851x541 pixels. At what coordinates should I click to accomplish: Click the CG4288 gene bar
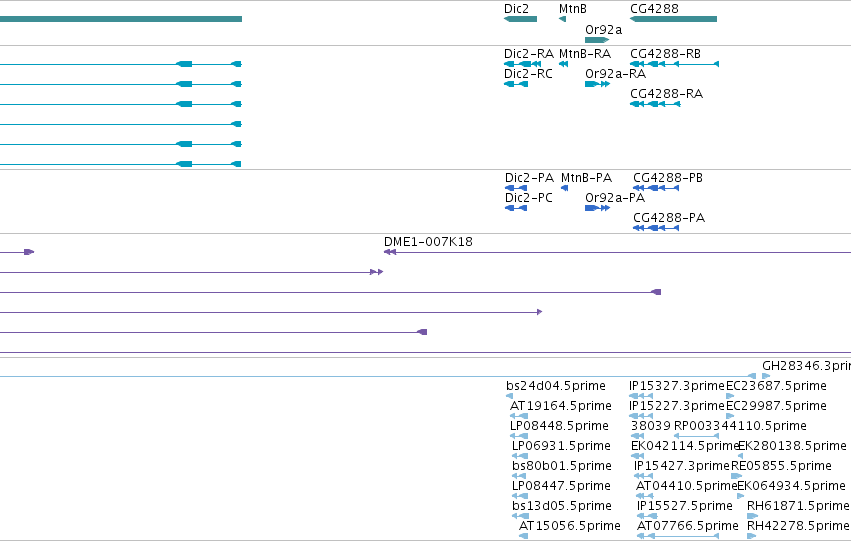(674, 19)
